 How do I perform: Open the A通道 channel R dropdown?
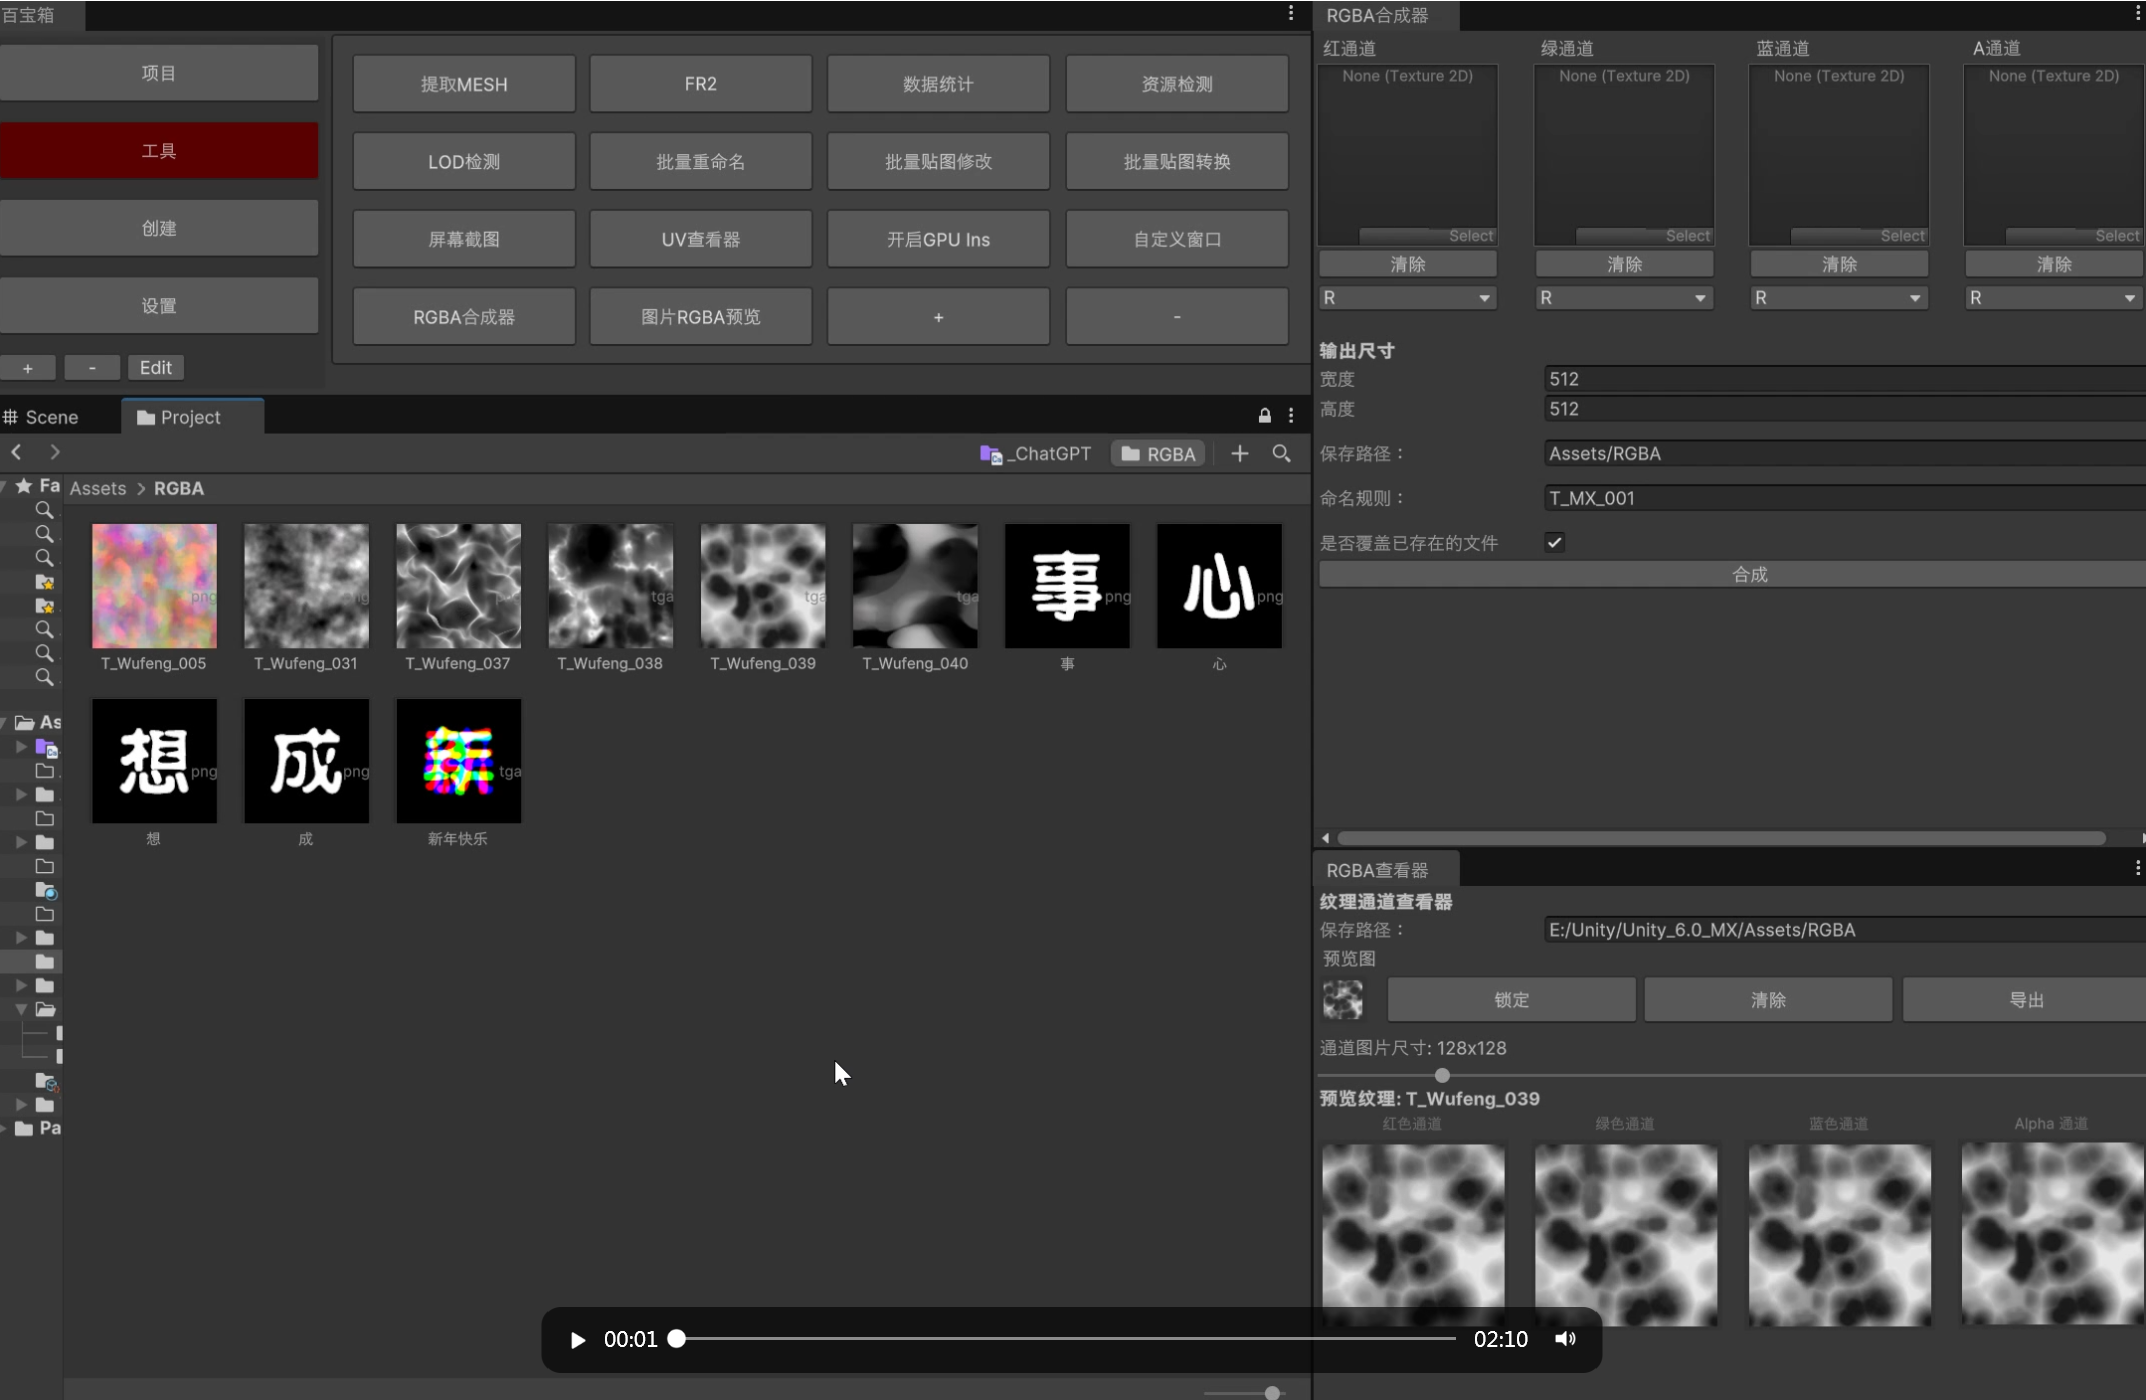(2052, 298)
